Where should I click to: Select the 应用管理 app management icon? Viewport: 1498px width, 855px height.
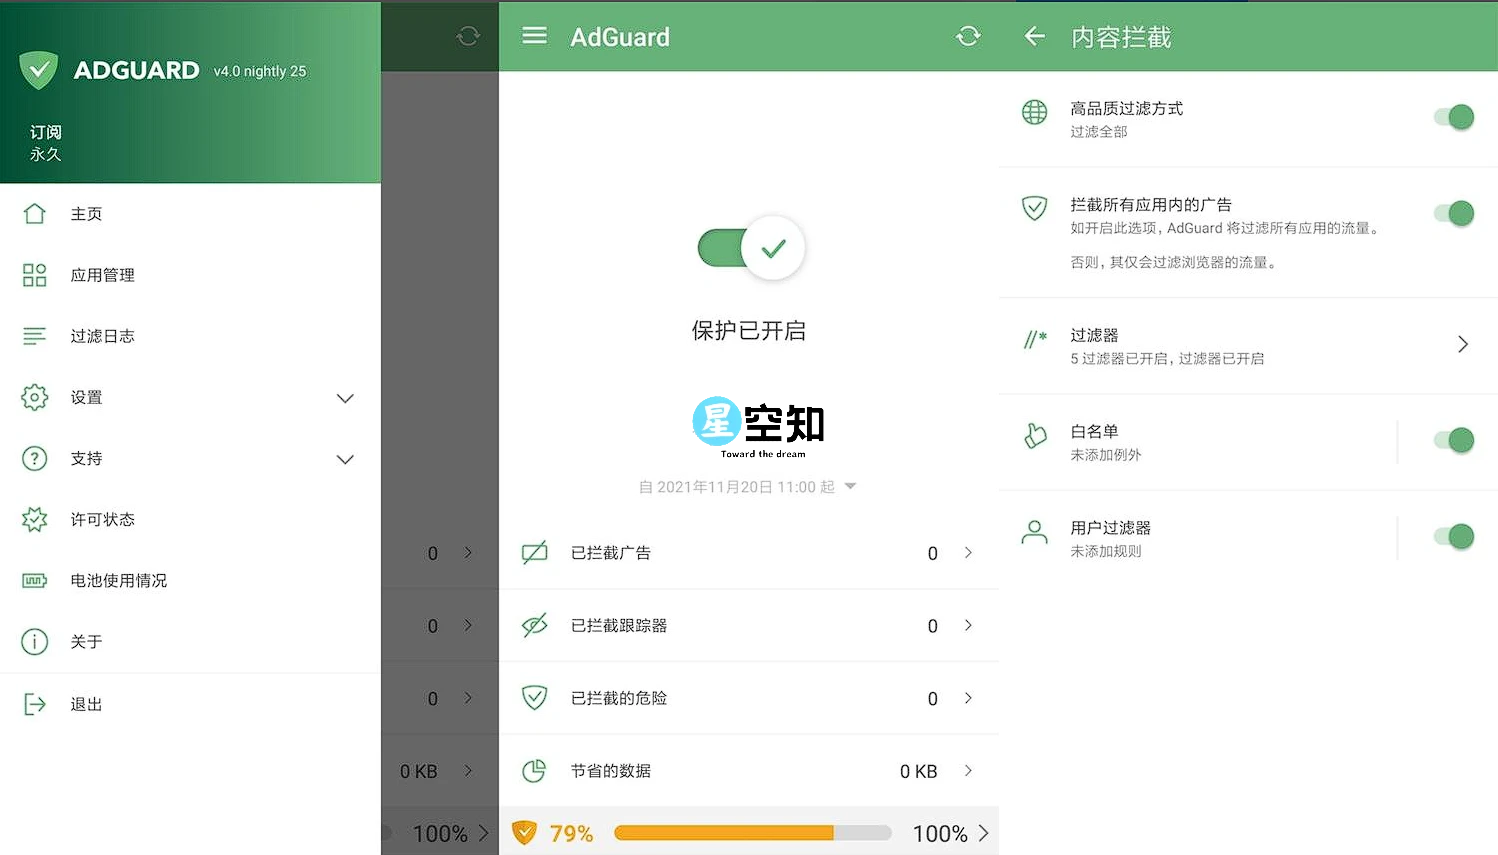coord(34,274)
